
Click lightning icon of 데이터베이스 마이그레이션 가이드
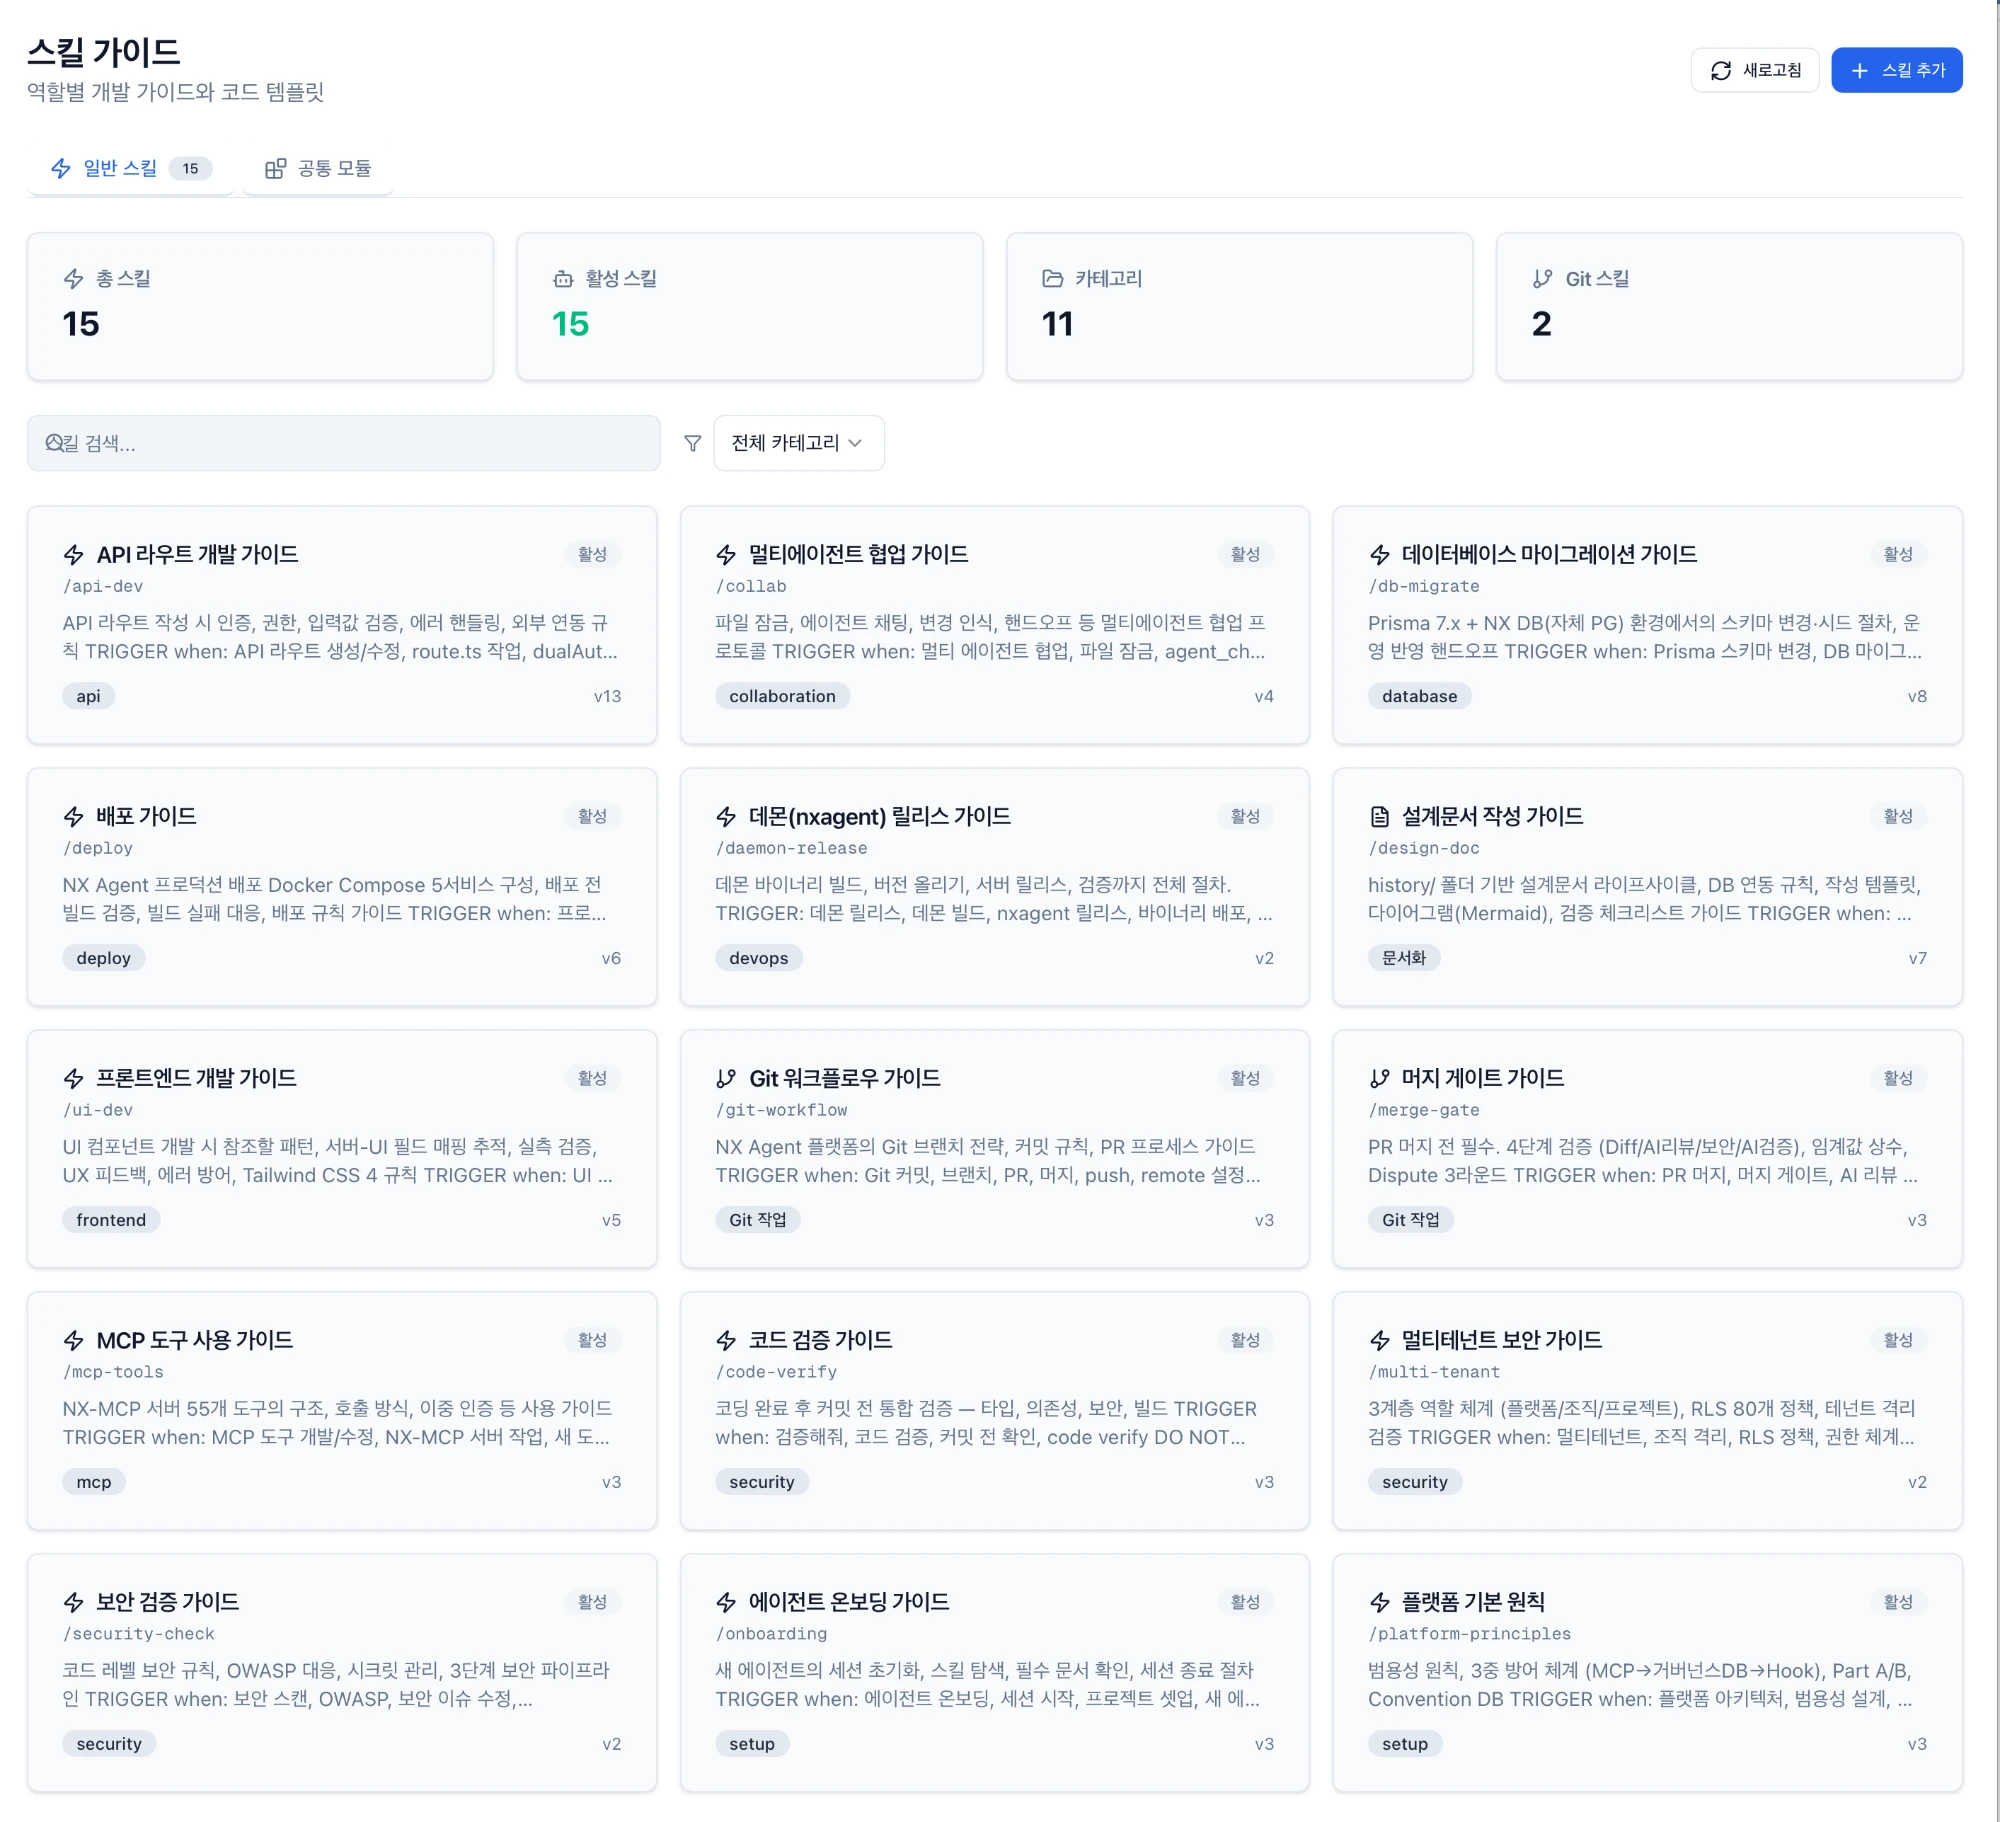pyautogui.click(x=1379, y=554)
